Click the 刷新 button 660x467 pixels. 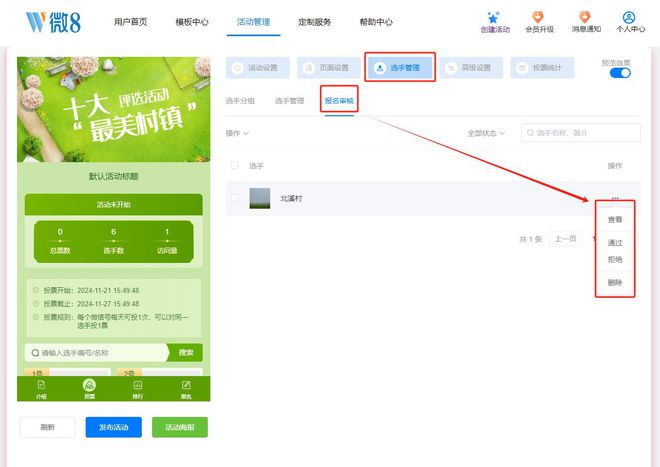[48, 427]
